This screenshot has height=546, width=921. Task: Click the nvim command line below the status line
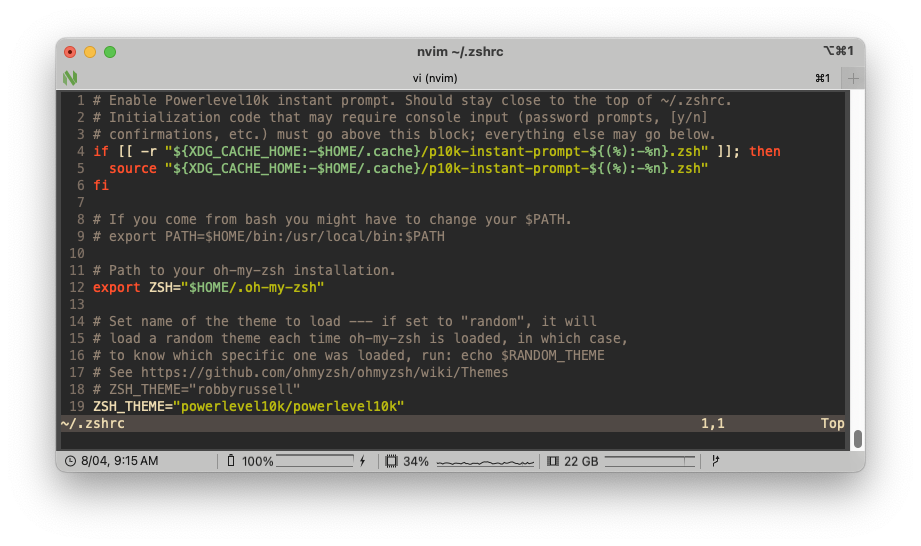[452, 440]
